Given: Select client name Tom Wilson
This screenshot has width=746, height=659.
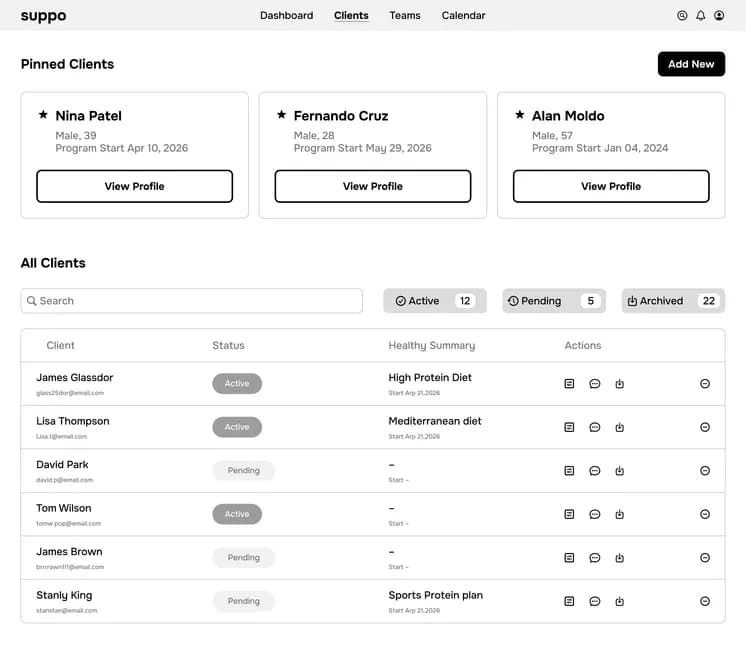Looking at the screenshot, I should pyautogui.click(x=64, y=508).
